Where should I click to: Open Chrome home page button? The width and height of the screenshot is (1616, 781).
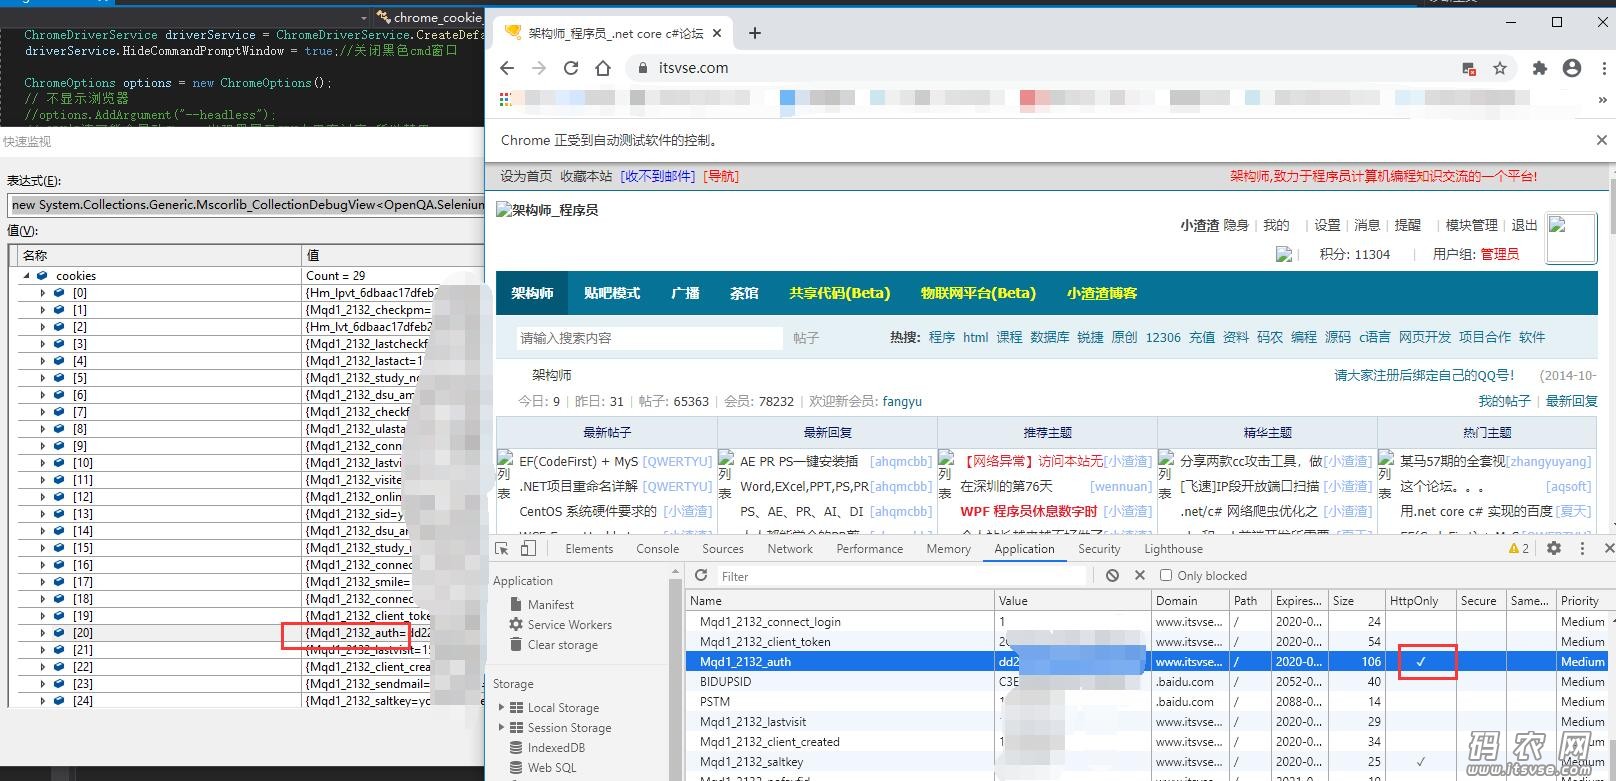603,68
